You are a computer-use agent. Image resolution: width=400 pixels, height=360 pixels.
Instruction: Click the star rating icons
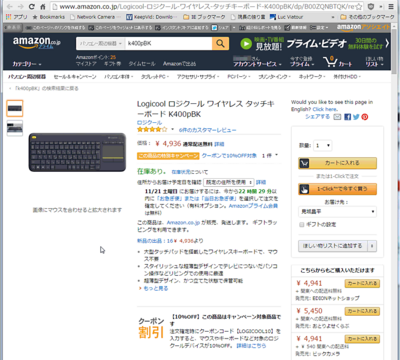(152, 130)
